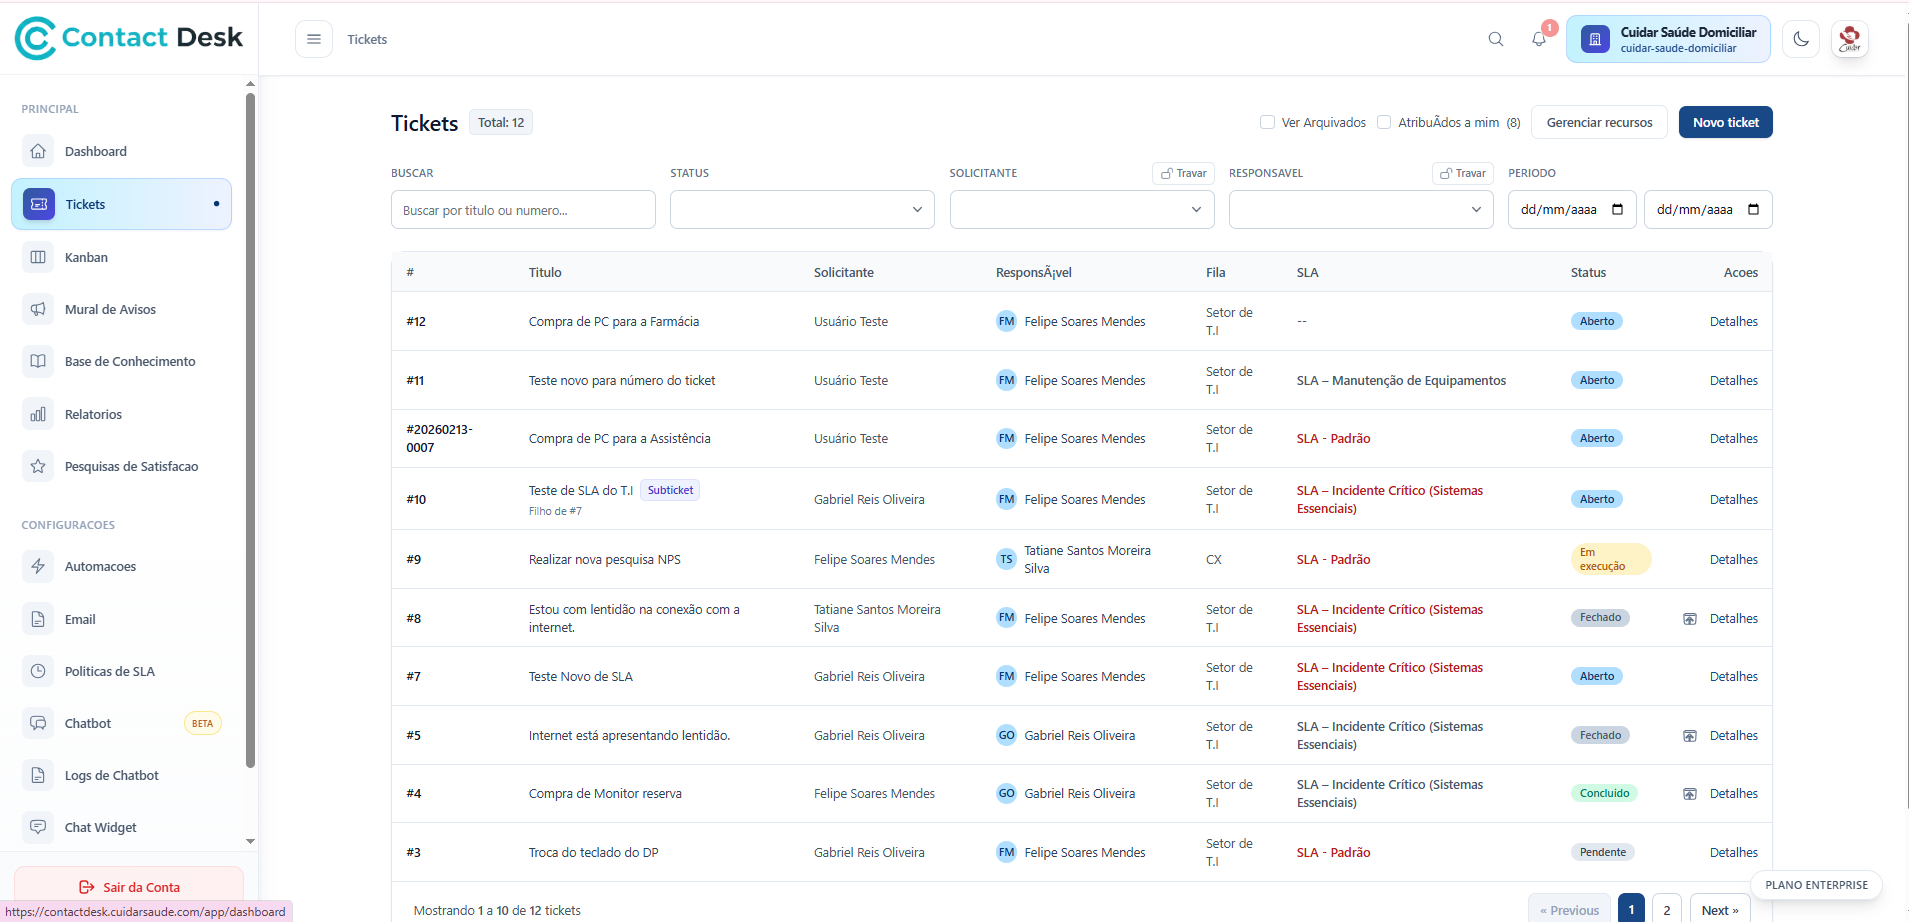Click the user avatar in top right
The width and height of the screenshot is (1909, 922).
tap(1849, 39)
